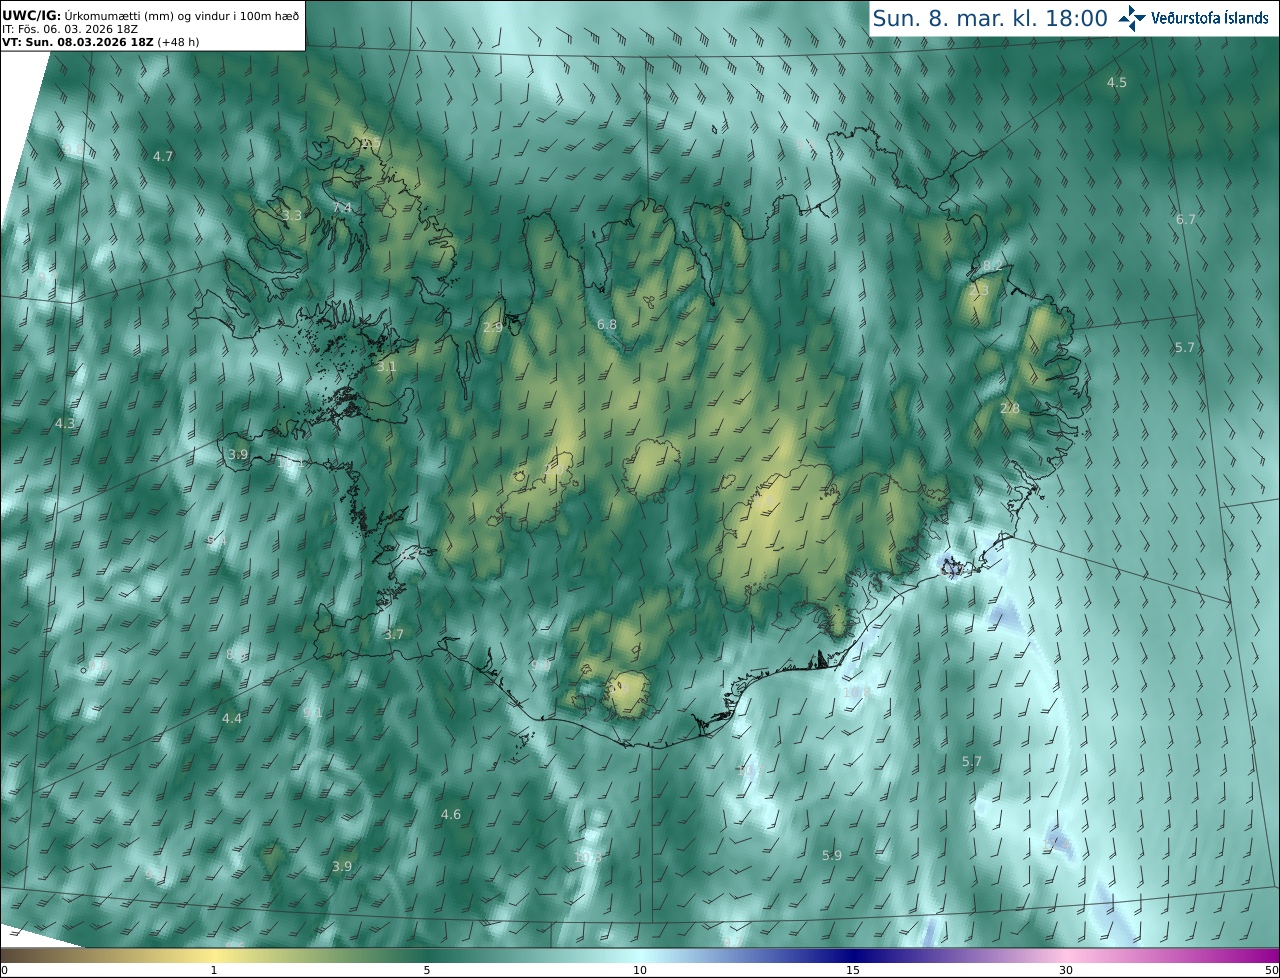This screenshot has width=1280, height=978.
Task: Click the 'UWC/IG: Úrkomumætti (mm)' title line
Action: (150, 15)
